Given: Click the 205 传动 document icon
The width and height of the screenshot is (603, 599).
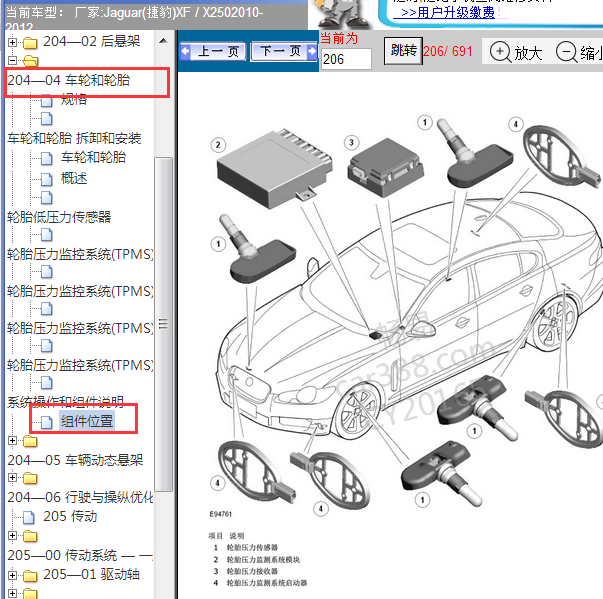Looking at the screenshot, I should (x=30, y=517).
